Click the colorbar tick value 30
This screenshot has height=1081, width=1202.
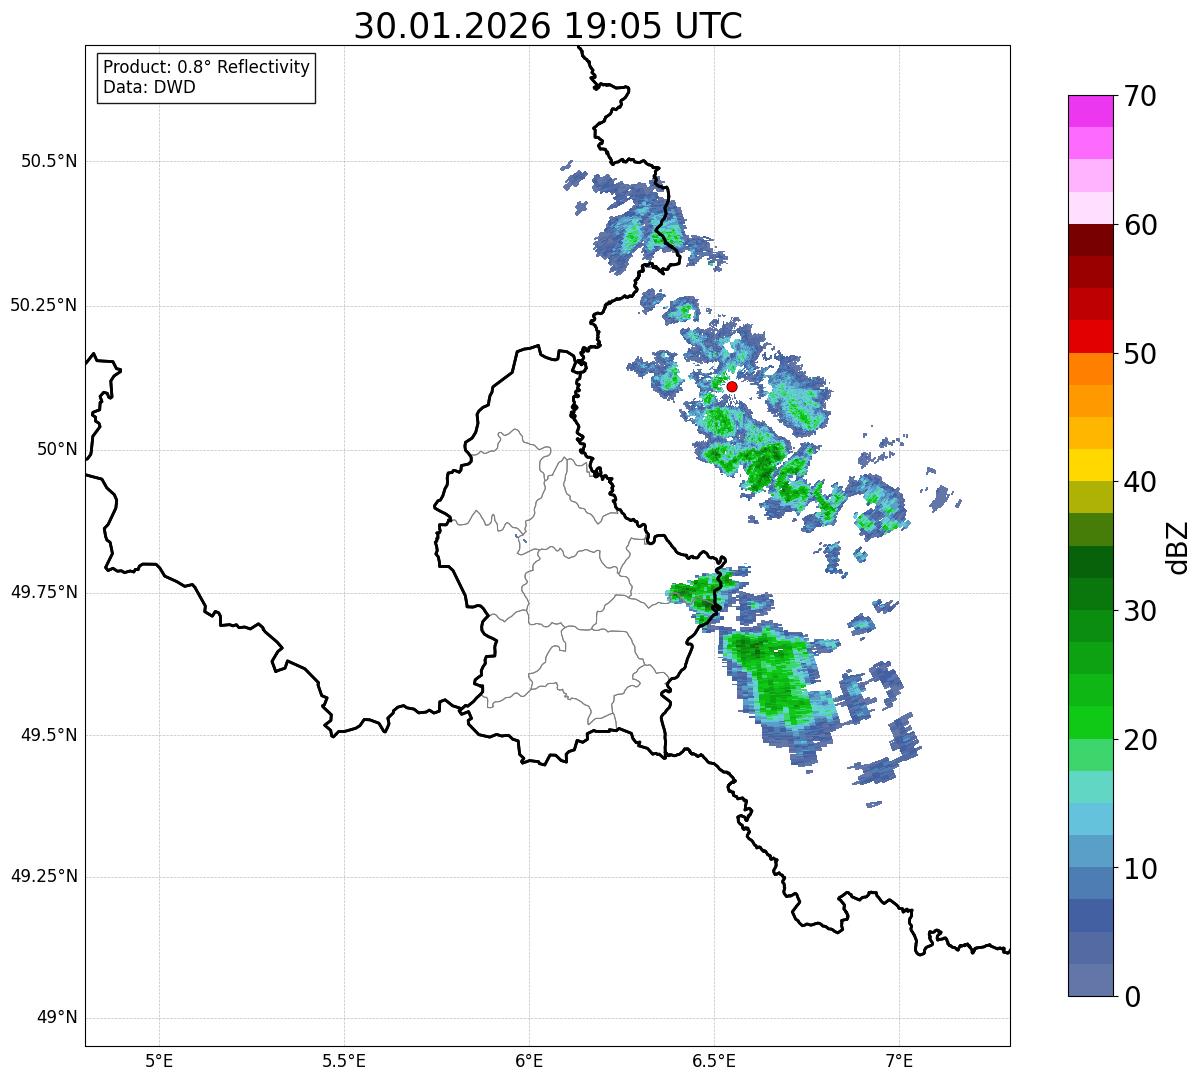click(x=1140, y=611)
